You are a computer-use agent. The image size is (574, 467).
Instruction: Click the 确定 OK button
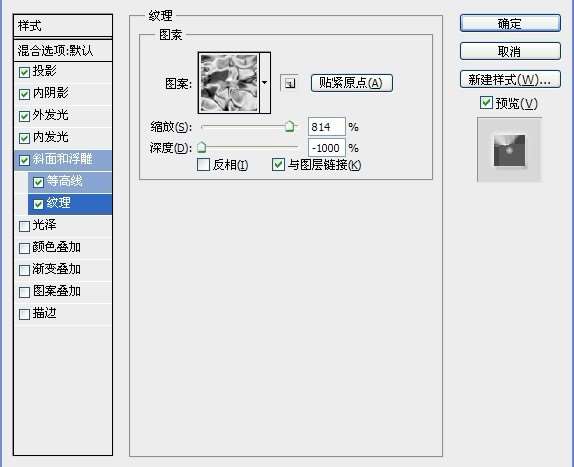click(510, 23)
